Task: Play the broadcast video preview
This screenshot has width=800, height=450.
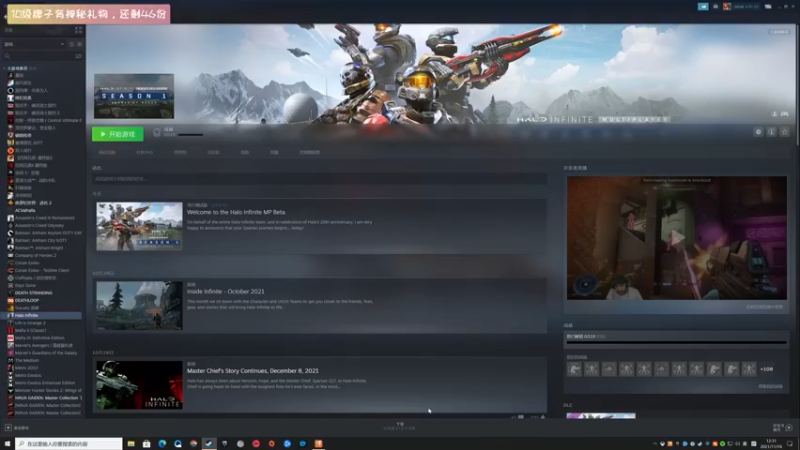Action: tap(677, 238)
